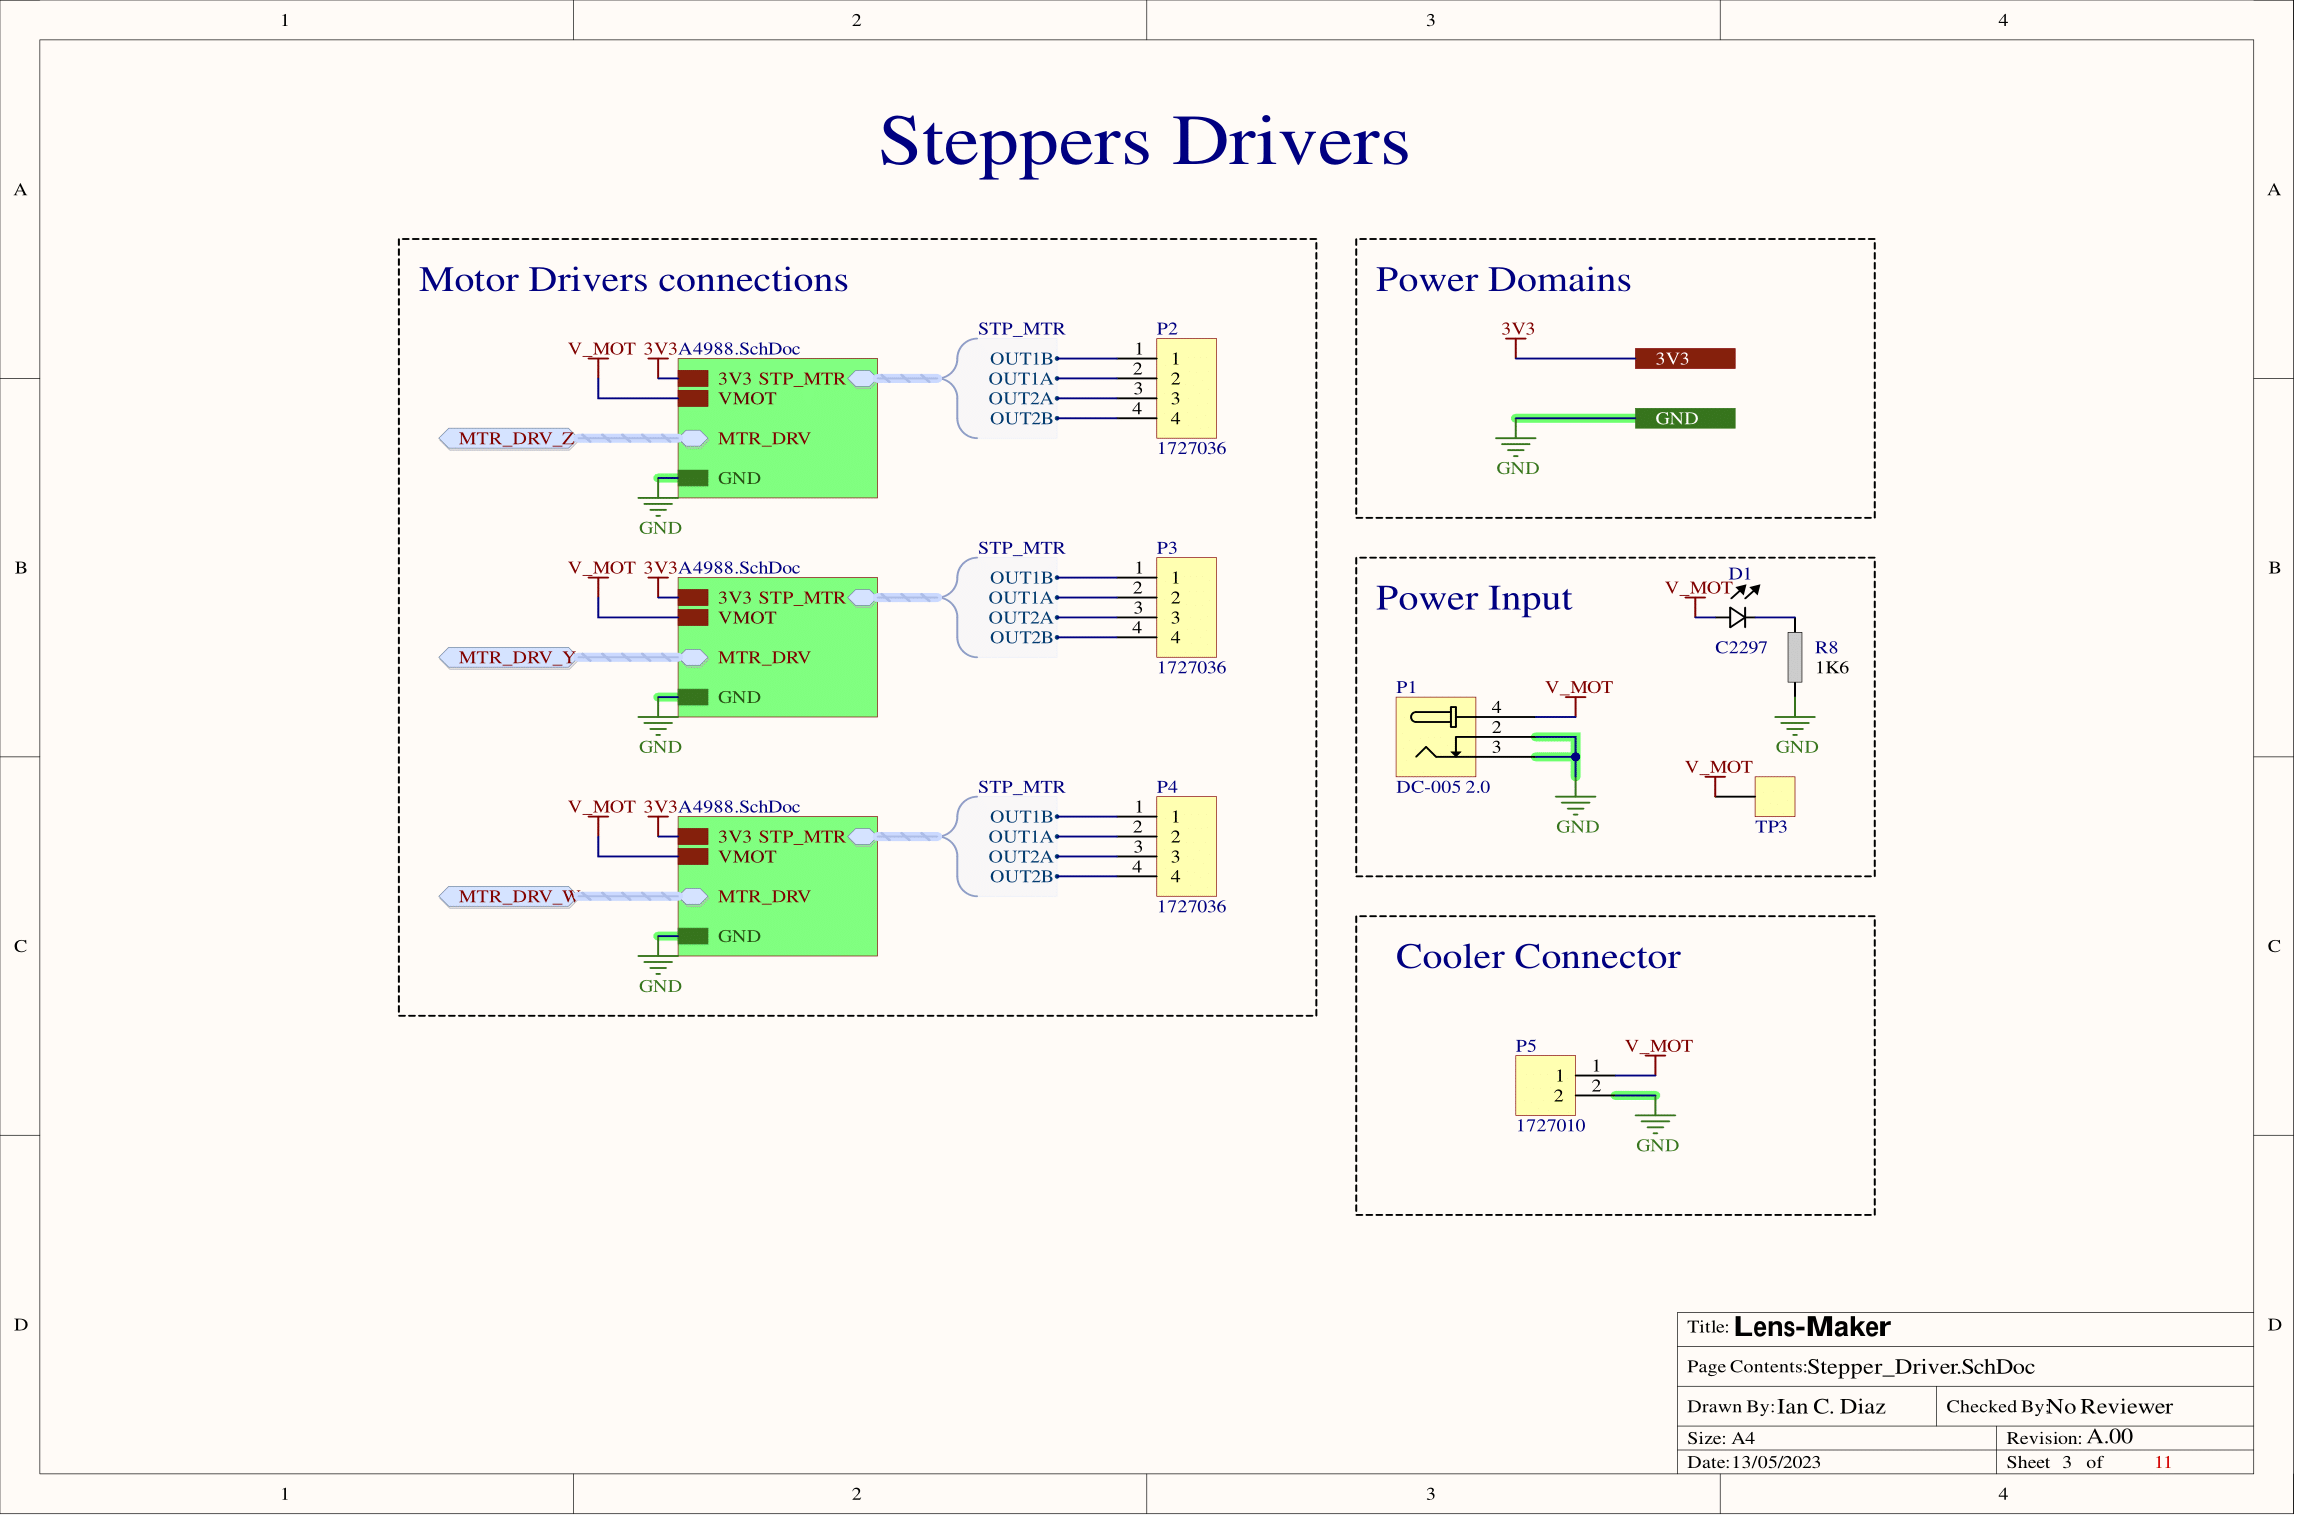Click the green GND power domain bar

pyautogui.click(x=1685, y=418)
